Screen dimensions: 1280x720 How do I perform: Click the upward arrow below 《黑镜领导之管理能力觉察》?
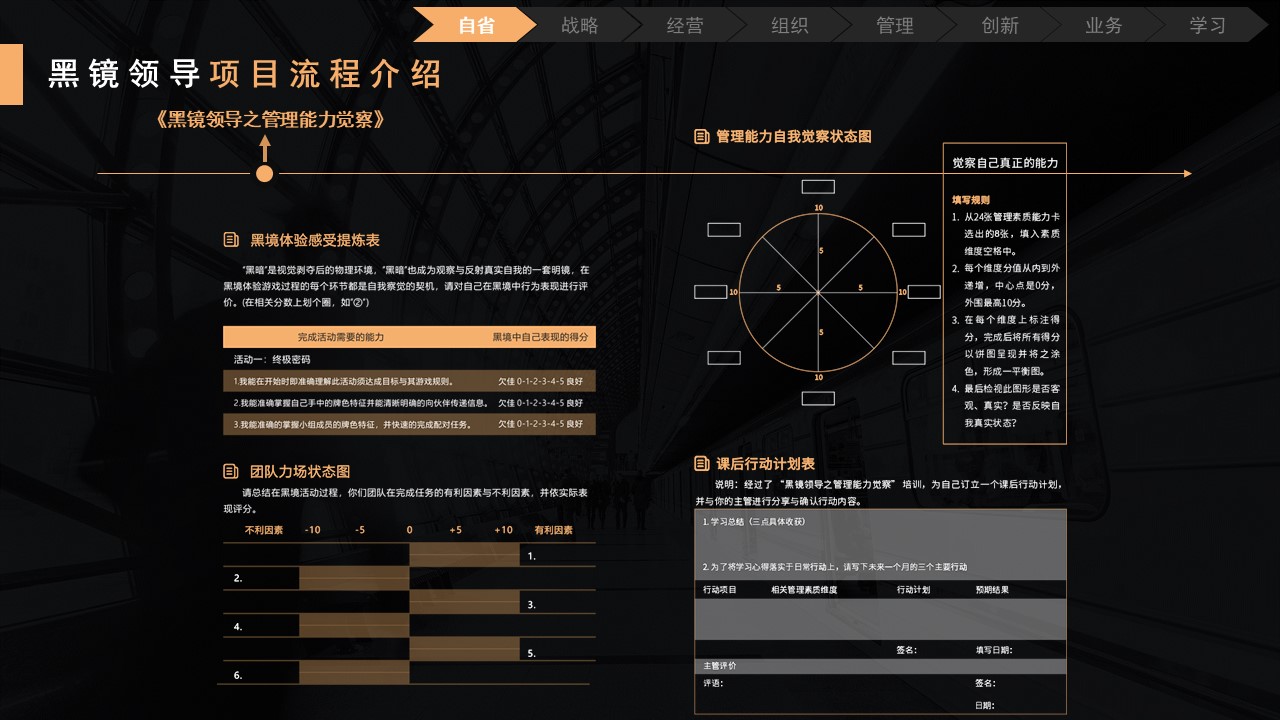pyautogui.click(x=265, y=148)
